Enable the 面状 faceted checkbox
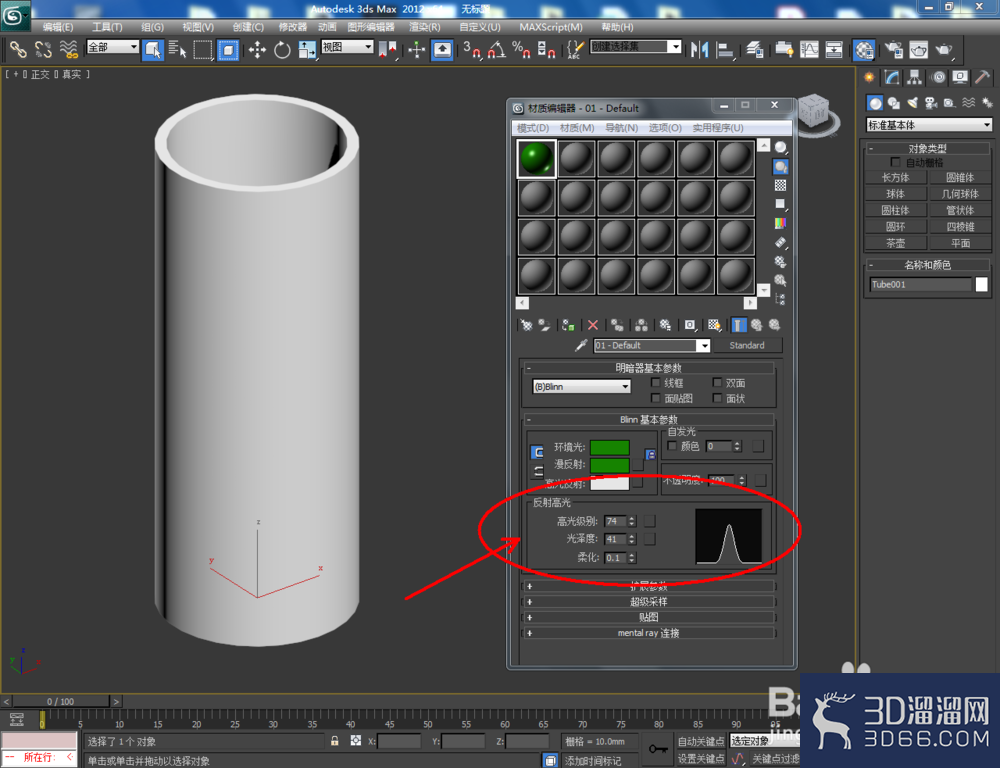1000x768 pixels. [717, 398]
